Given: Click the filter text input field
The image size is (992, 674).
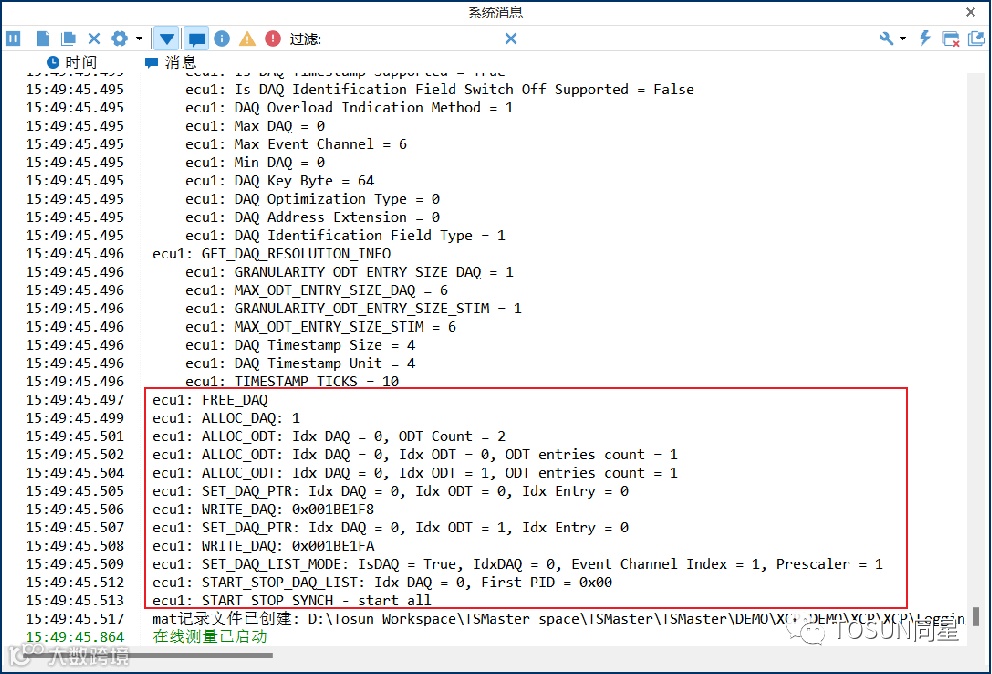Looking at the screenshot, I should (411, 39).
